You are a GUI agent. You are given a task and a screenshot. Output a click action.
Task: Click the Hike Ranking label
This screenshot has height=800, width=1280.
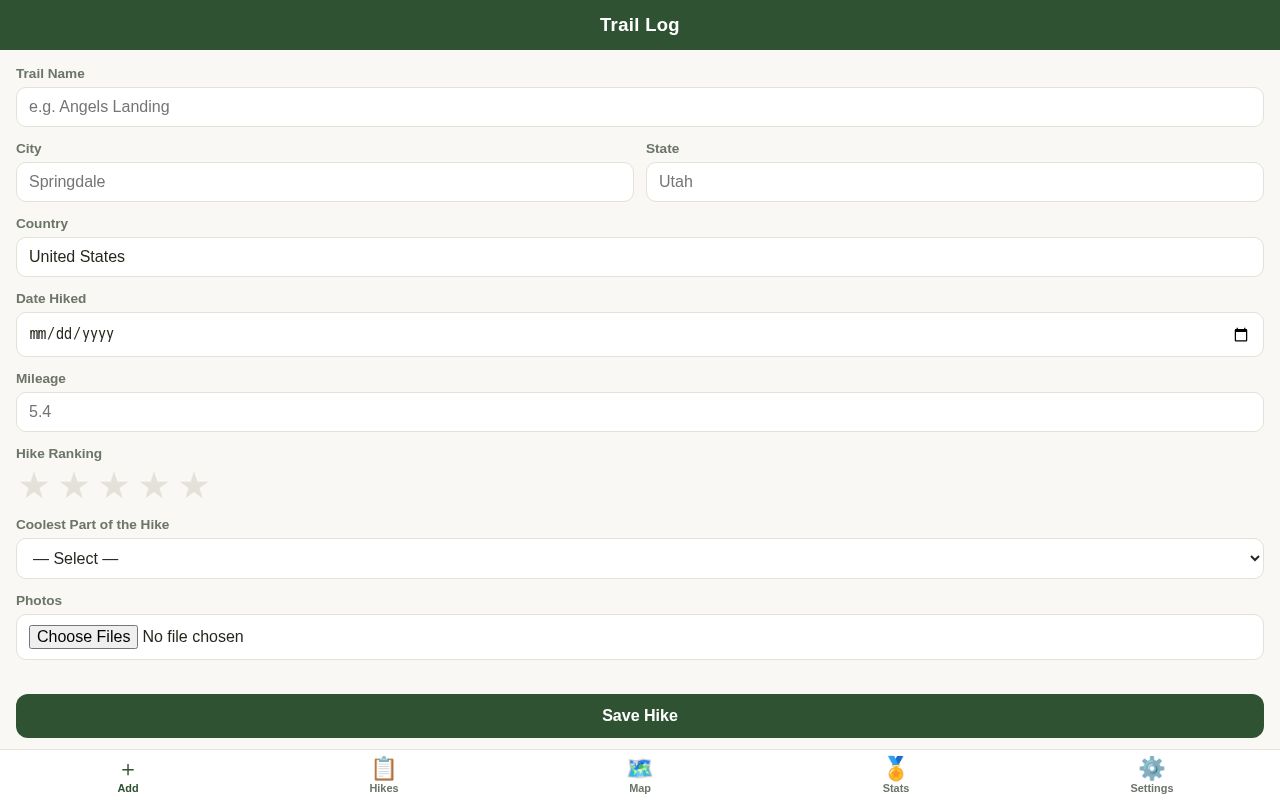[x=59, y=454]
